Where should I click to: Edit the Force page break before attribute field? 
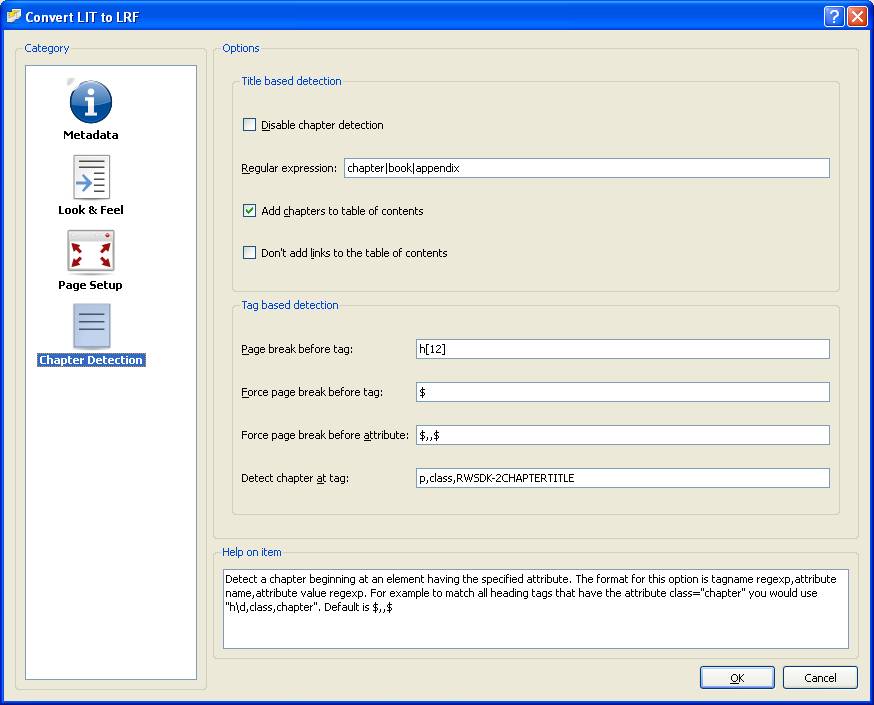(x=623, y=435)
